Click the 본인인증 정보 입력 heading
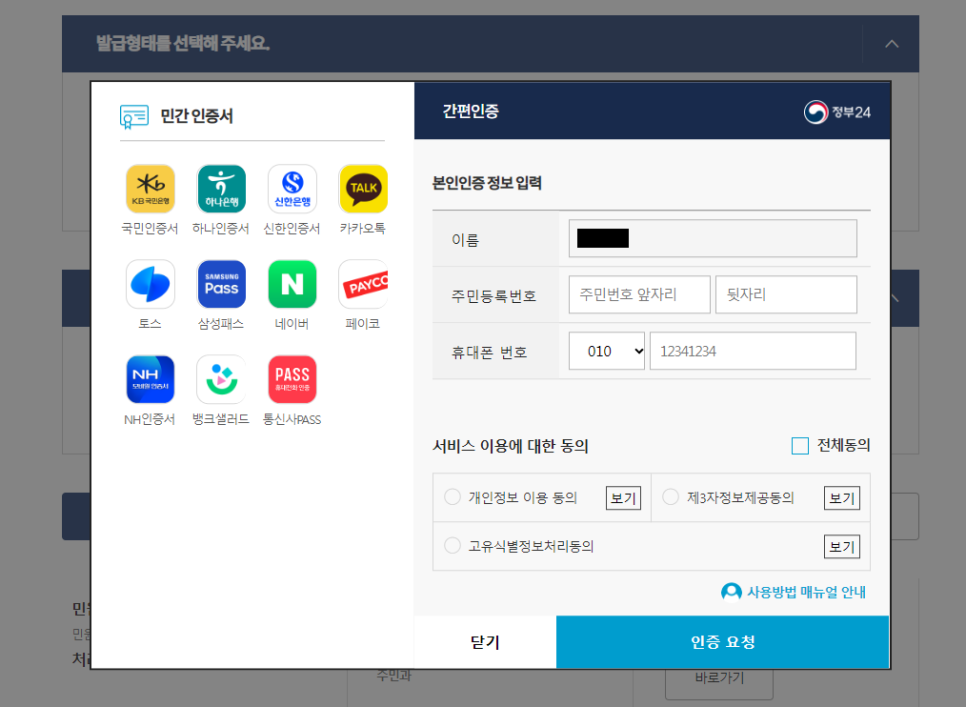 coord(487,183)
